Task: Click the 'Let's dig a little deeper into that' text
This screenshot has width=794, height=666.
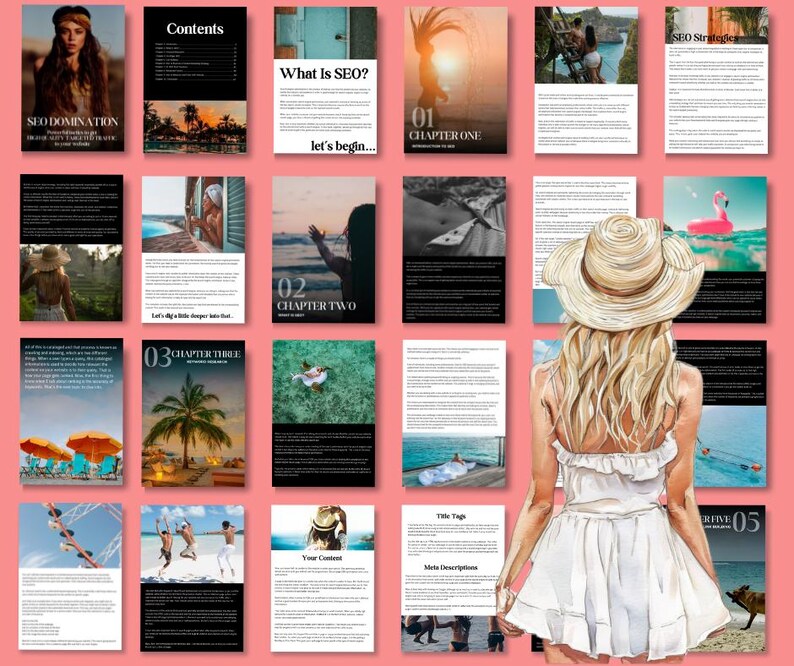Action: tap(193, 316)
